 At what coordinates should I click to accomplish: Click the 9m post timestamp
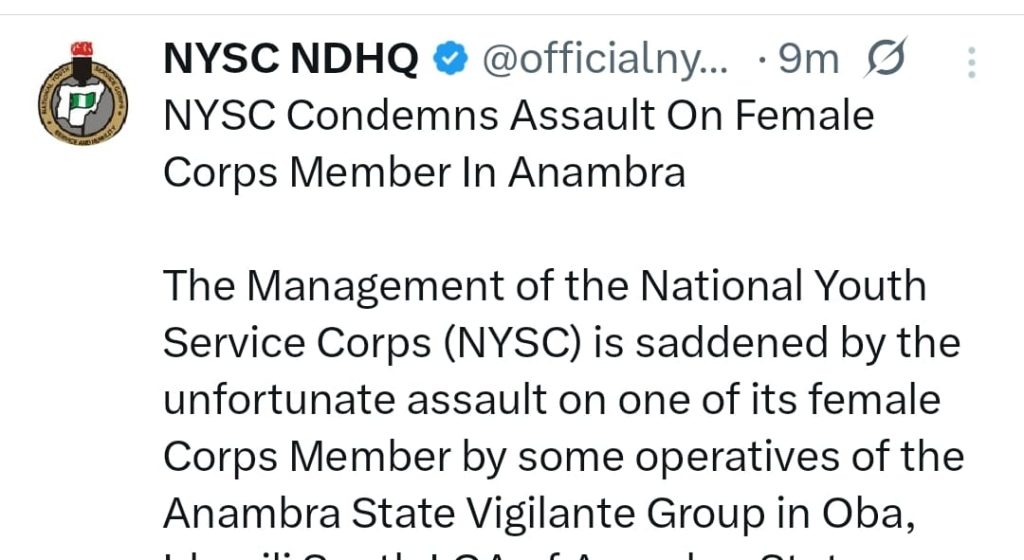click(808, 59)
